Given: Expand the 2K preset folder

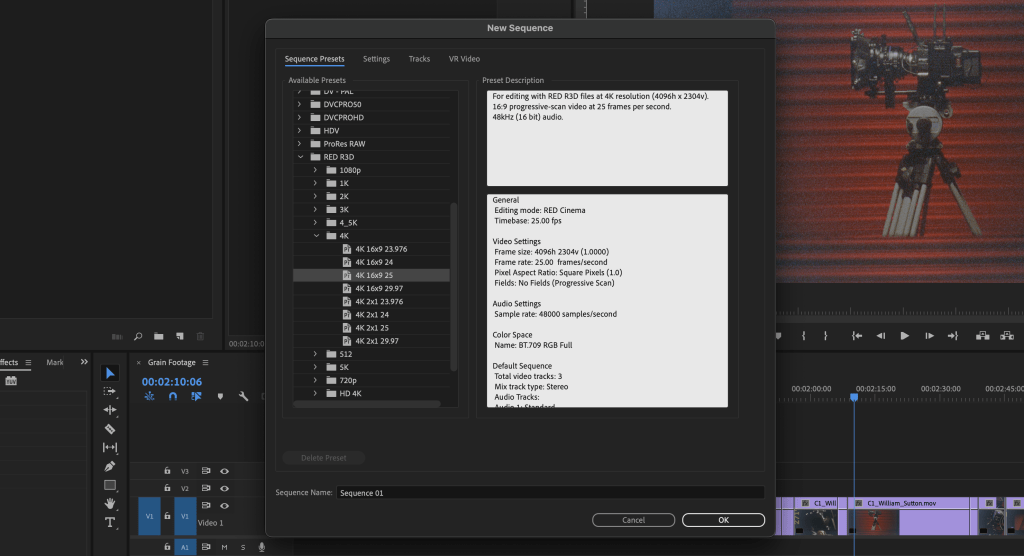Looking at the screenshot, I should (315, 196).
